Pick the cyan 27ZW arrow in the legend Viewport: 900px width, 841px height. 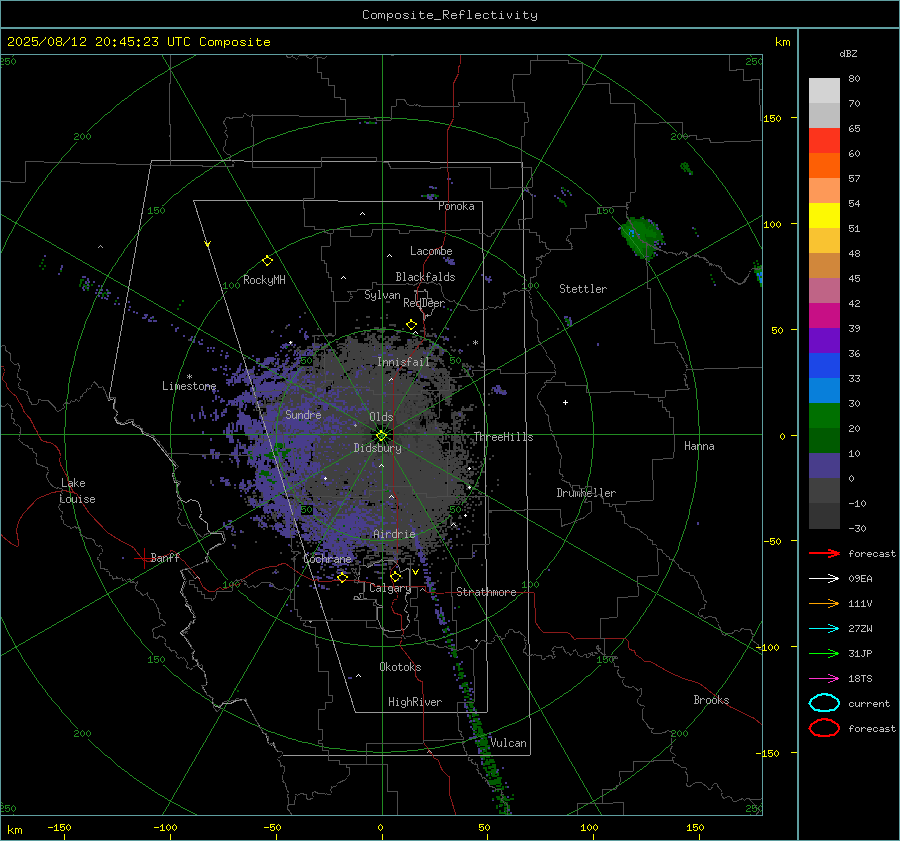coord(824,629)
